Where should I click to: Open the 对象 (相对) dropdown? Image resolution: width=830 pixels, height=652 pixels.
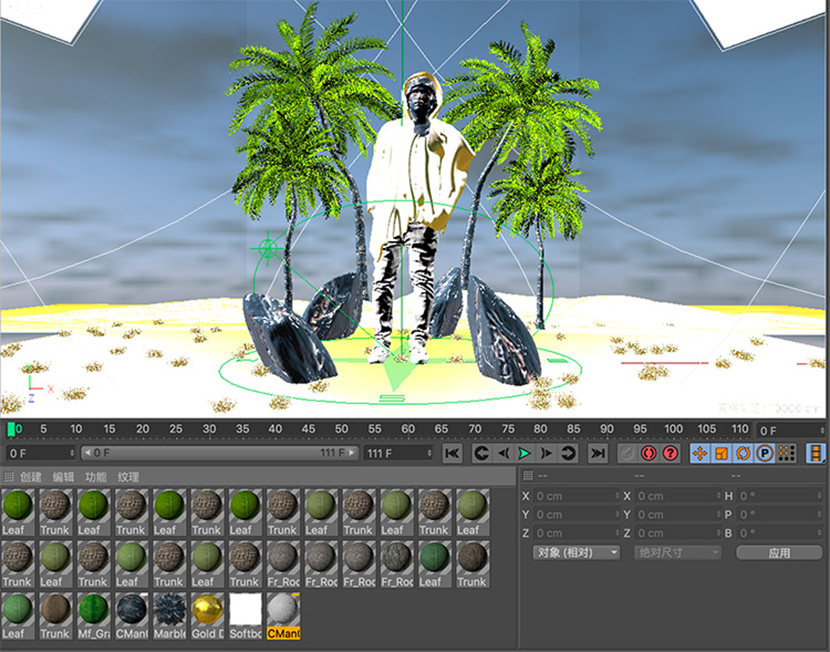click(x=577, y=552)
